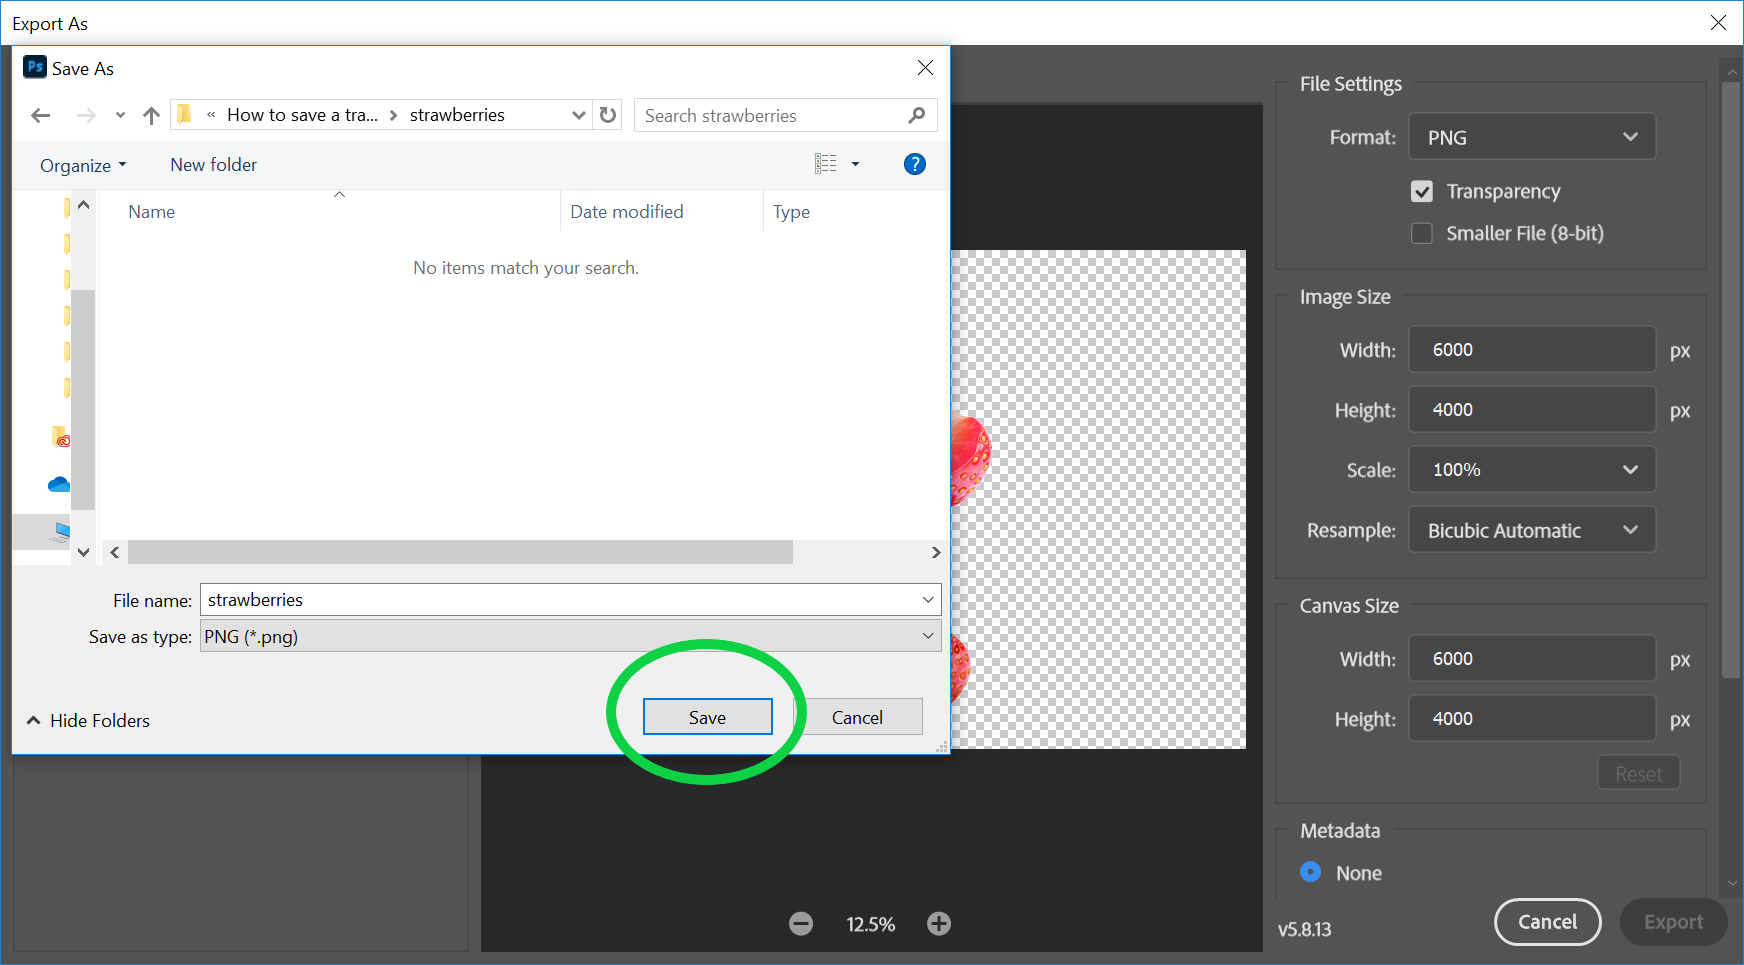The height and width of the screenshot is (965, 1744).
Task: Click the Photoshop icon in Save As title
Action: (35, 67)
